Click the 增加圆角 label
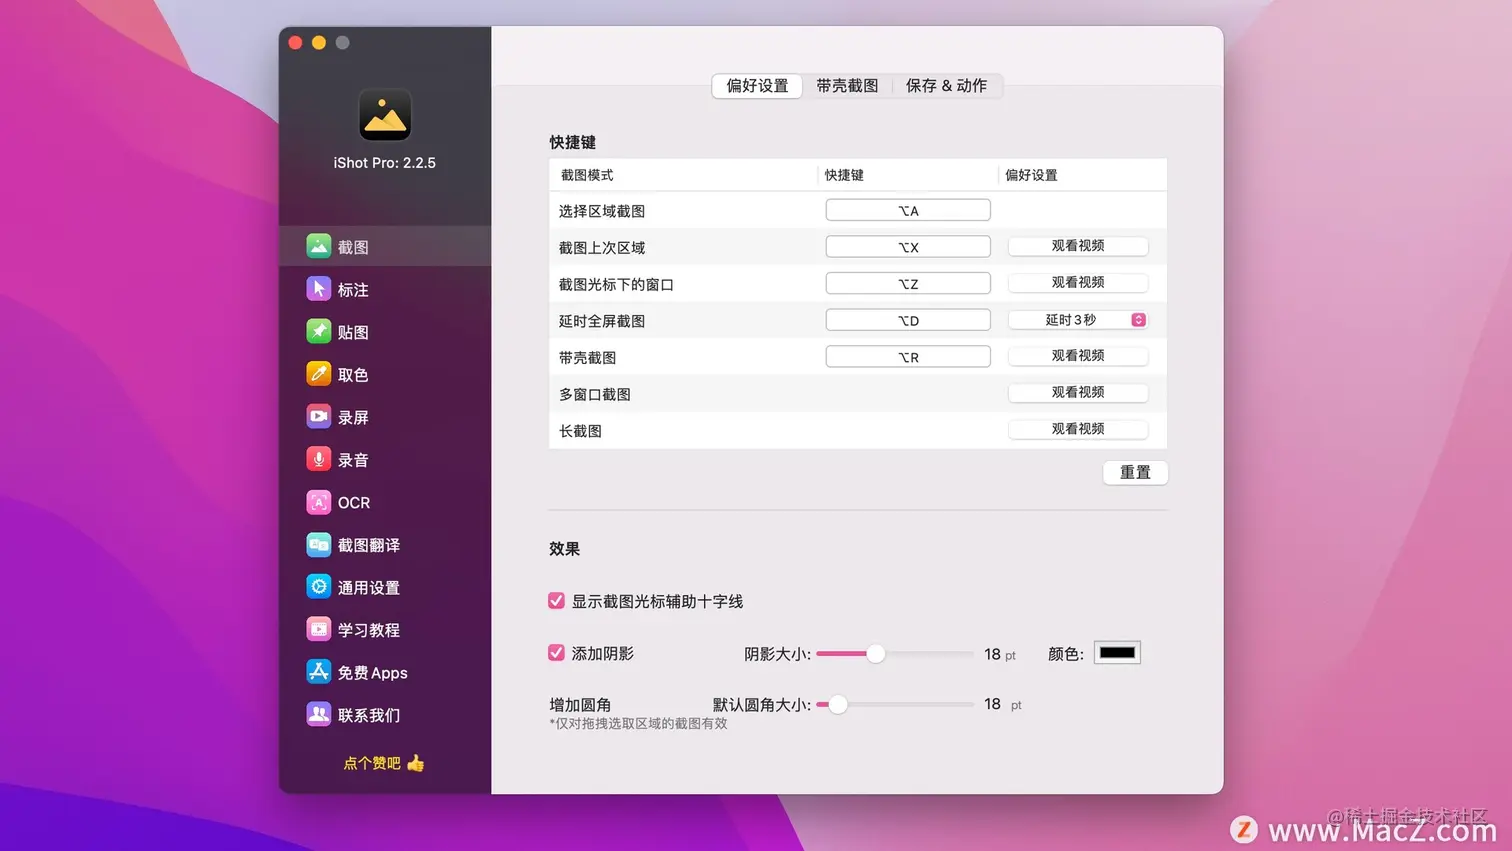 (x=580, y=705)
